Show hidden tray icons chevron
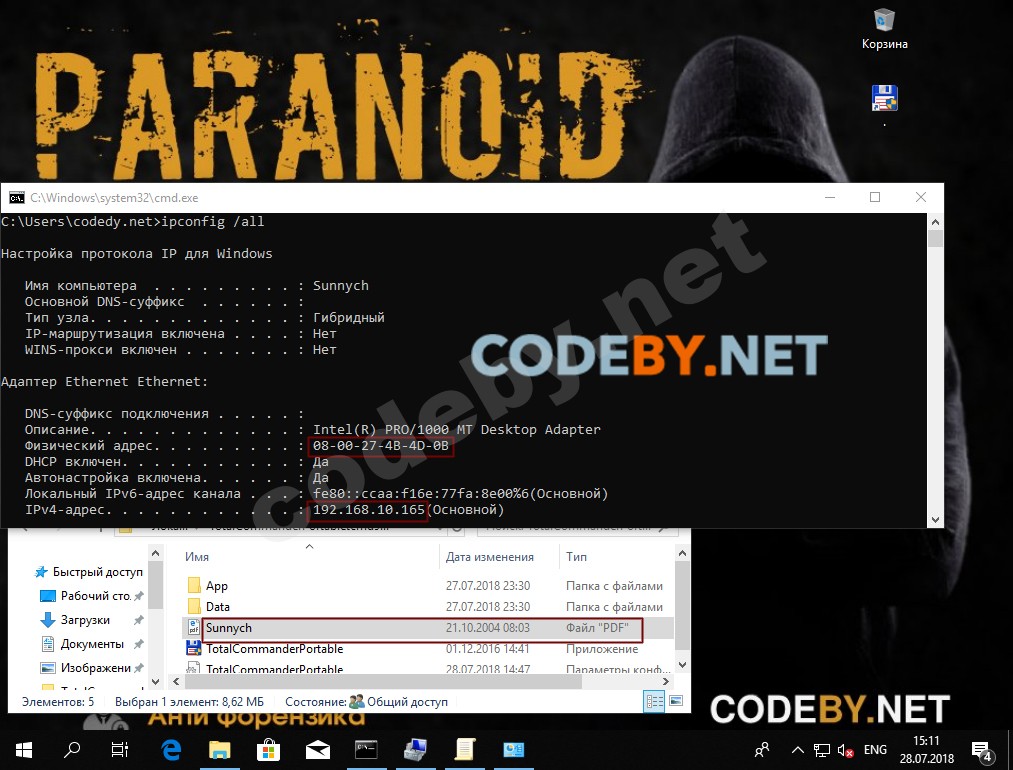This screenshot has height=770, width=1013. click(x=798, y=750)
